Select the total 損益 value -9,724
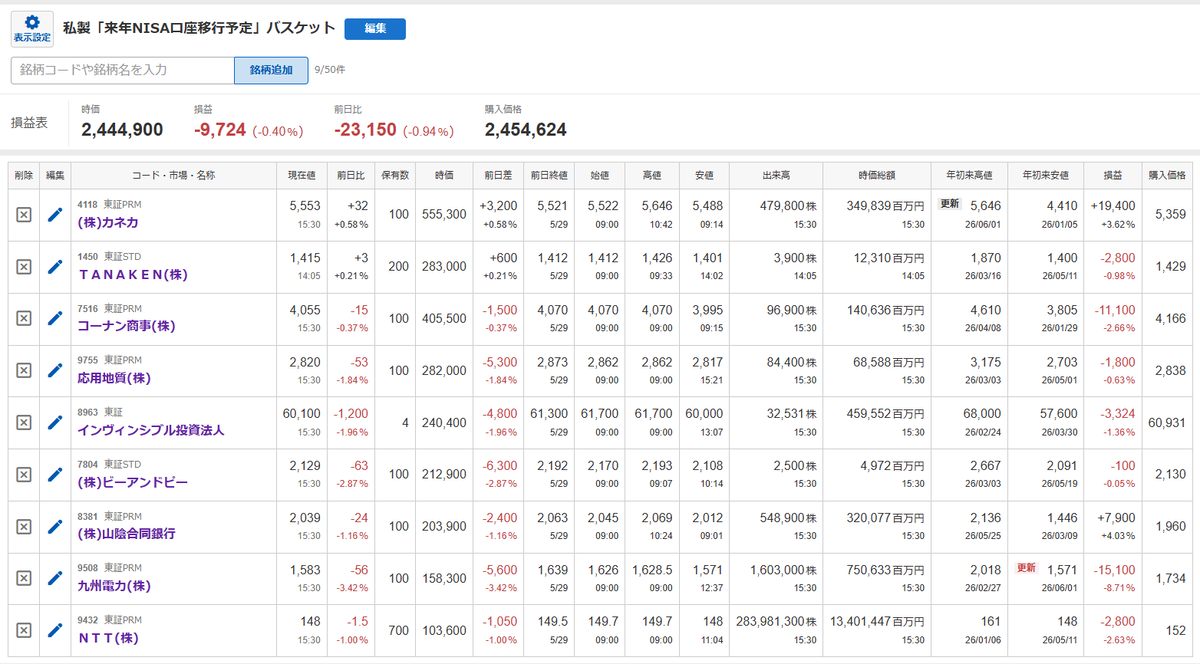Viewport: 1200px width, 664px height. (x=219, y=130)
